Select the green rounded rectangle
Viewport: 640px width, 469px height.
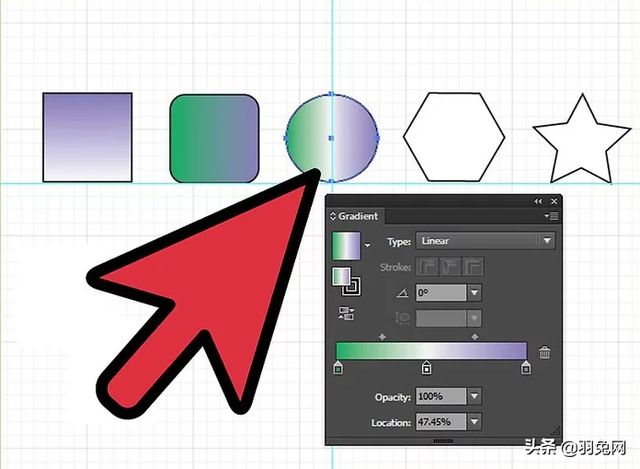(214, 138)
